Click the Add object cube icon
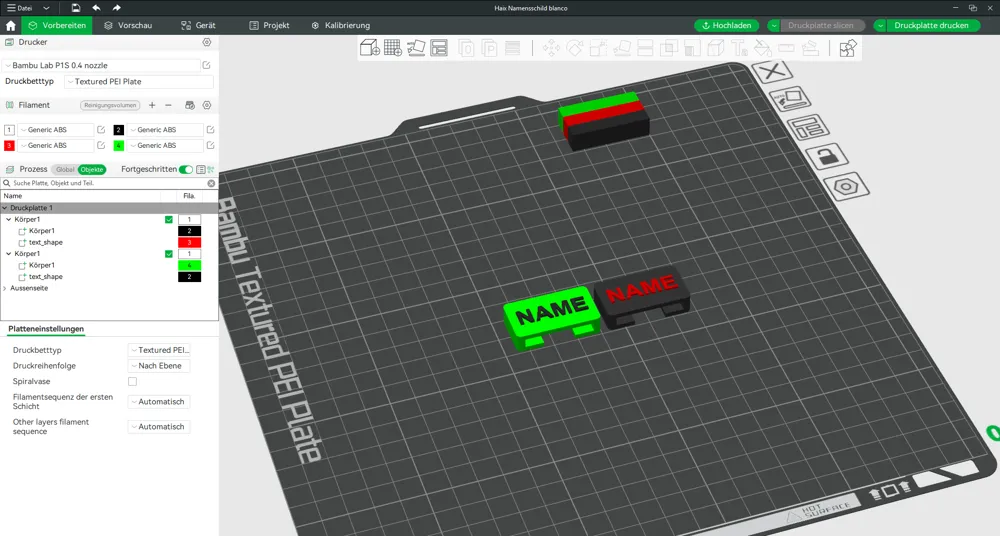The image size is (1000, 536). coord(370,48)
